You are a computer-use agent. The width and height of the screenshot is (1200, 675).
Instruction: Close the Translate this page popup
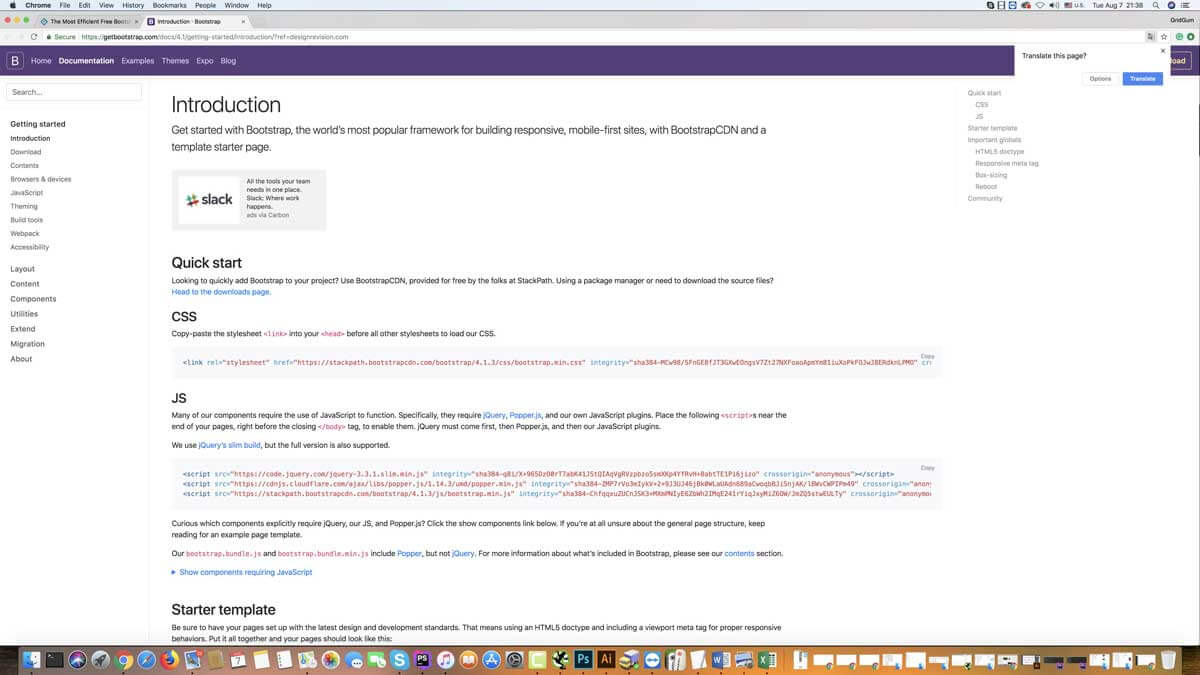(1162, 51)
